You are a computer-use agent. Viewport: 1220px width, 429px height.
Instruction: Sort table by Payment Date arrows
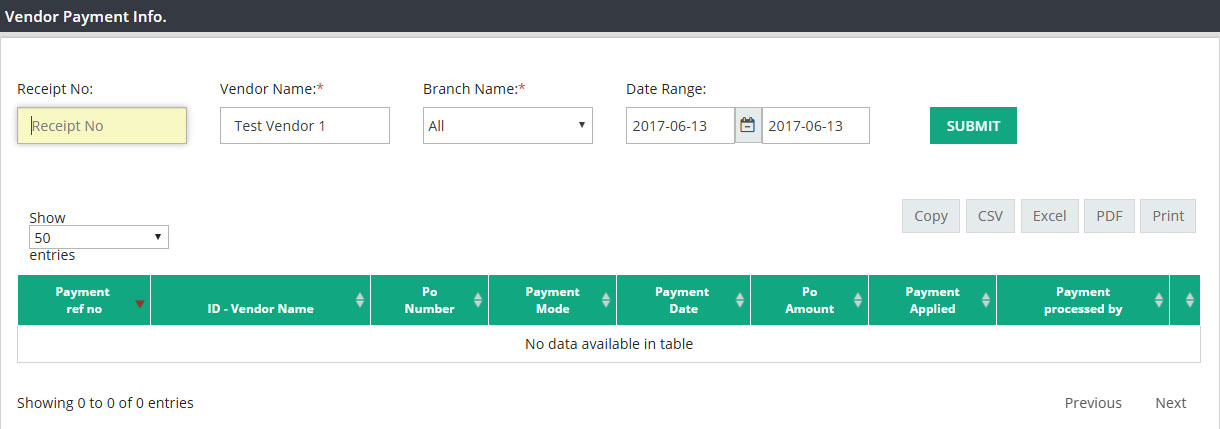click(x=740, y=300)
